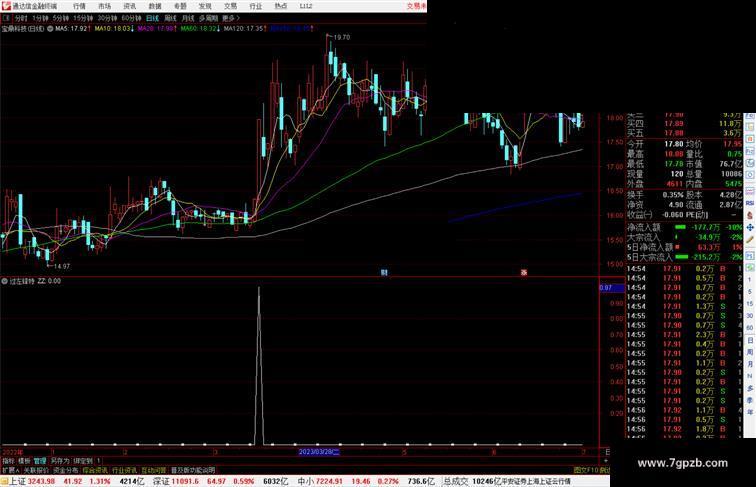Open the 互动问答 bottom tab
Viewport: 756px width, 487px height.
point(154,470)
